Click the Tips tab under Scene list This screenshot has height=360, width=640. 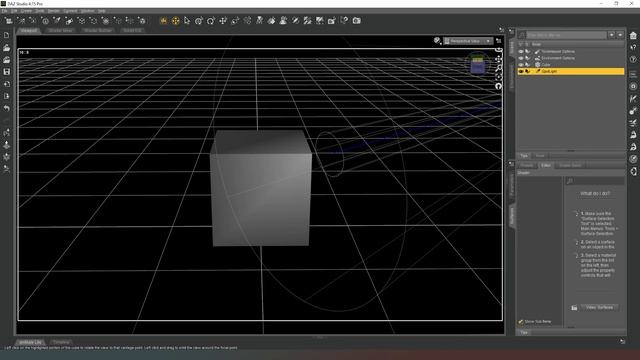pos(524,156)
